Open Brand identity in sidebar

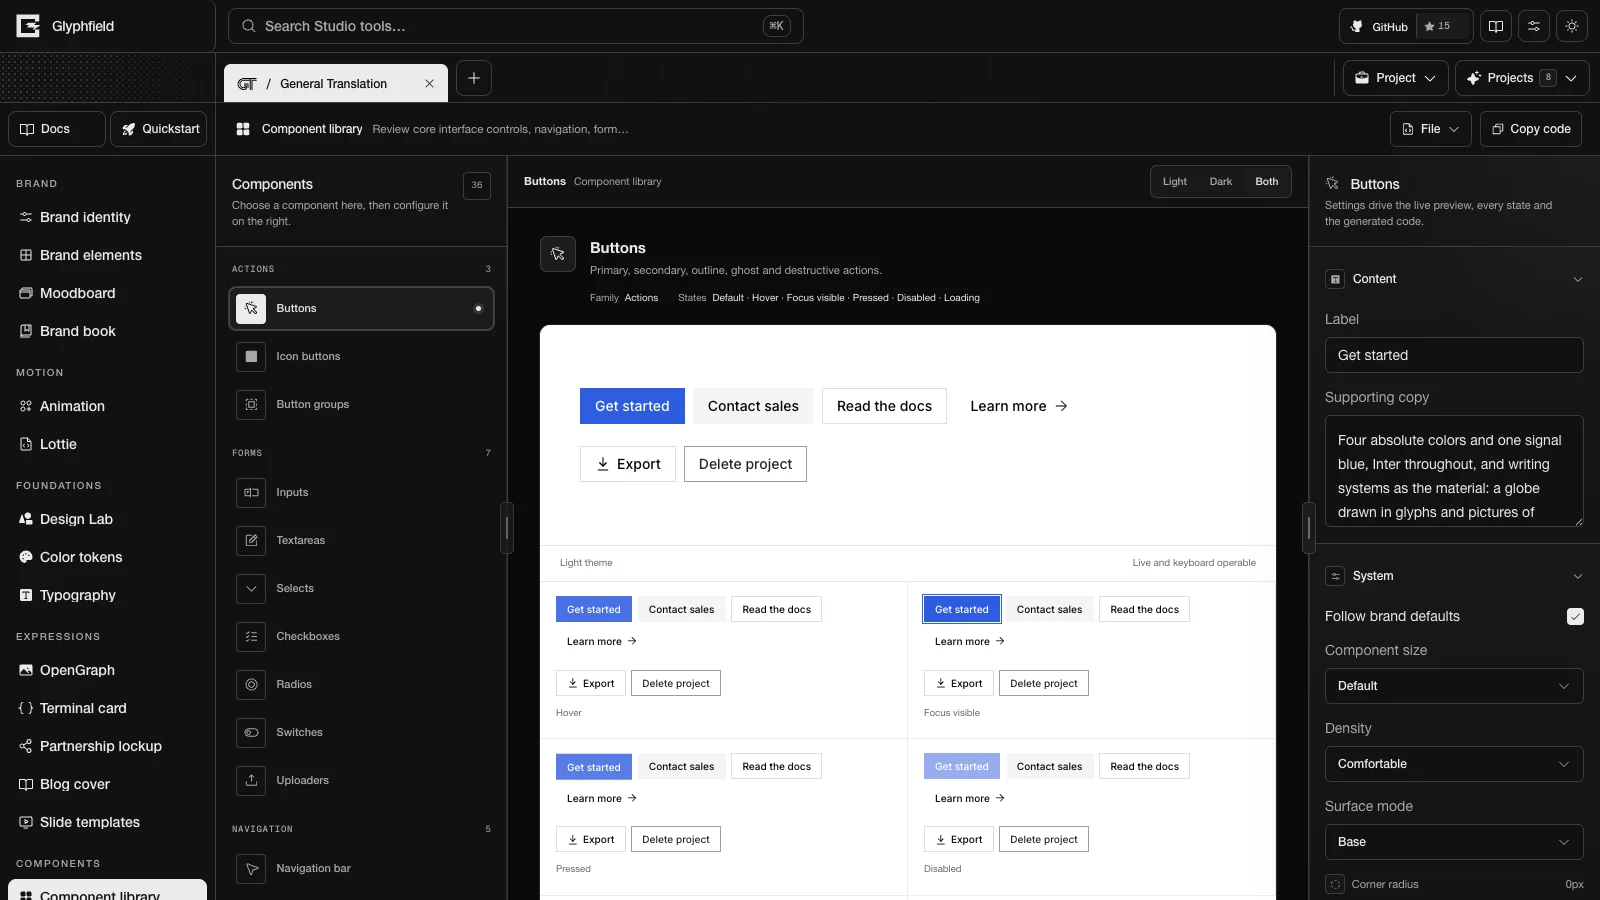(x=107, y=217)
